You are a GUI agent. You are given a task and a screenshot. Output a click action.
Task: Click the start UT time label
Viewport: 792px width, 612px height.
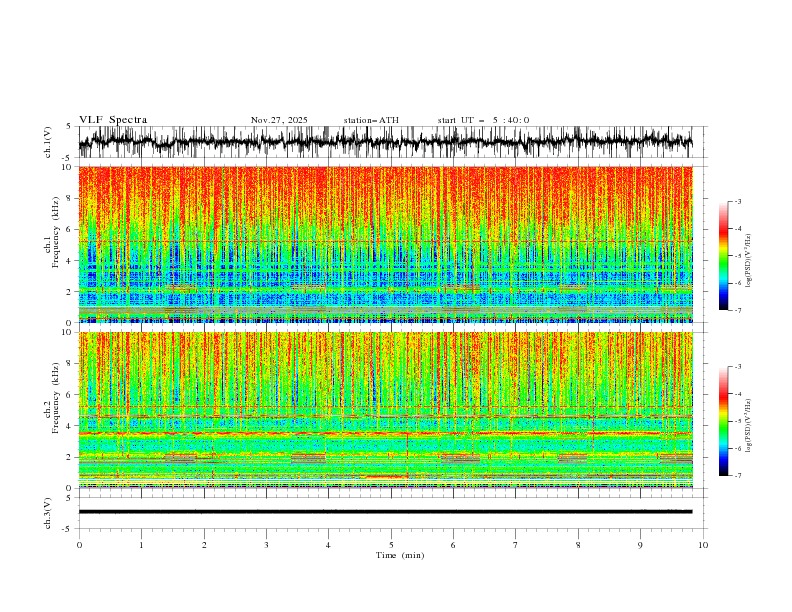coord(483,120)
